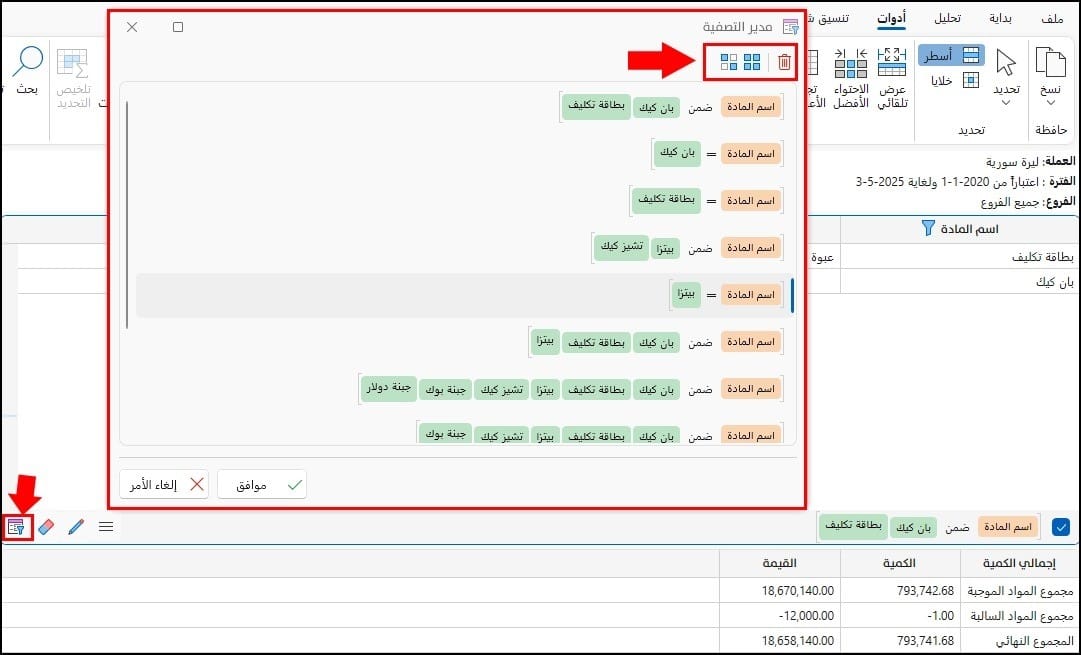Open filter manager icon in bottom filter bar

tap(17, 527)
